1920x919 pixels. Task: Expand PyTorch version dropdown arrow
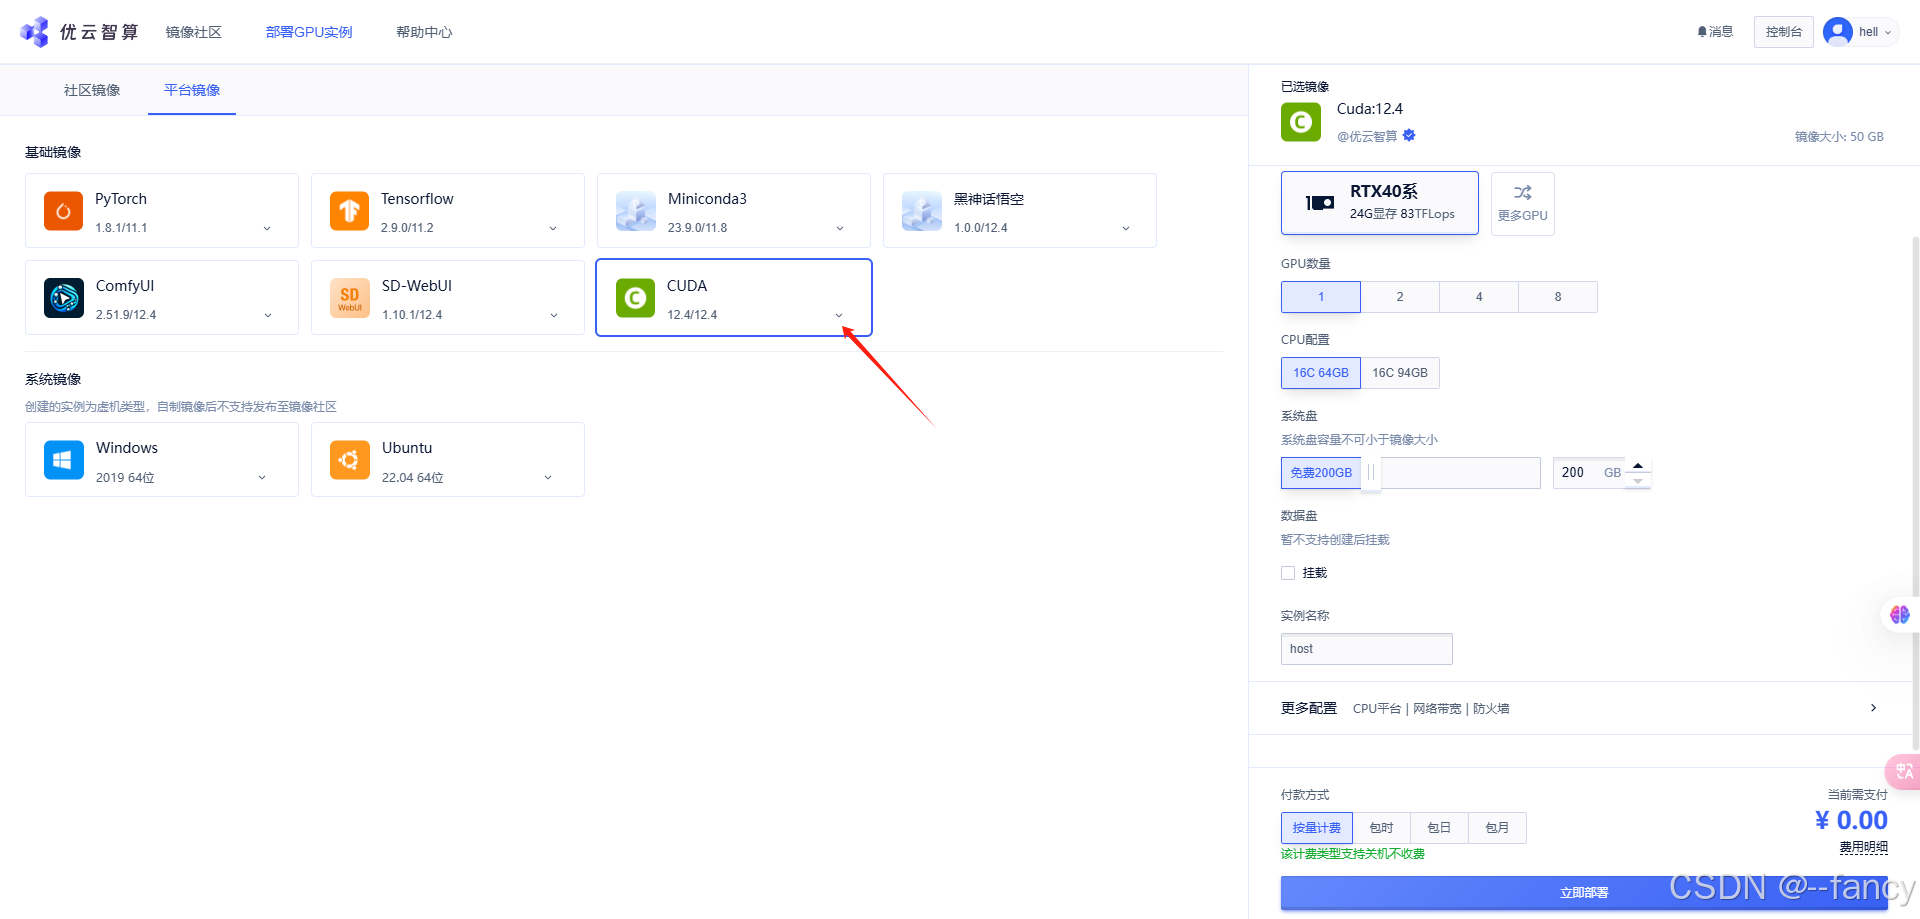tap(267, 229)
